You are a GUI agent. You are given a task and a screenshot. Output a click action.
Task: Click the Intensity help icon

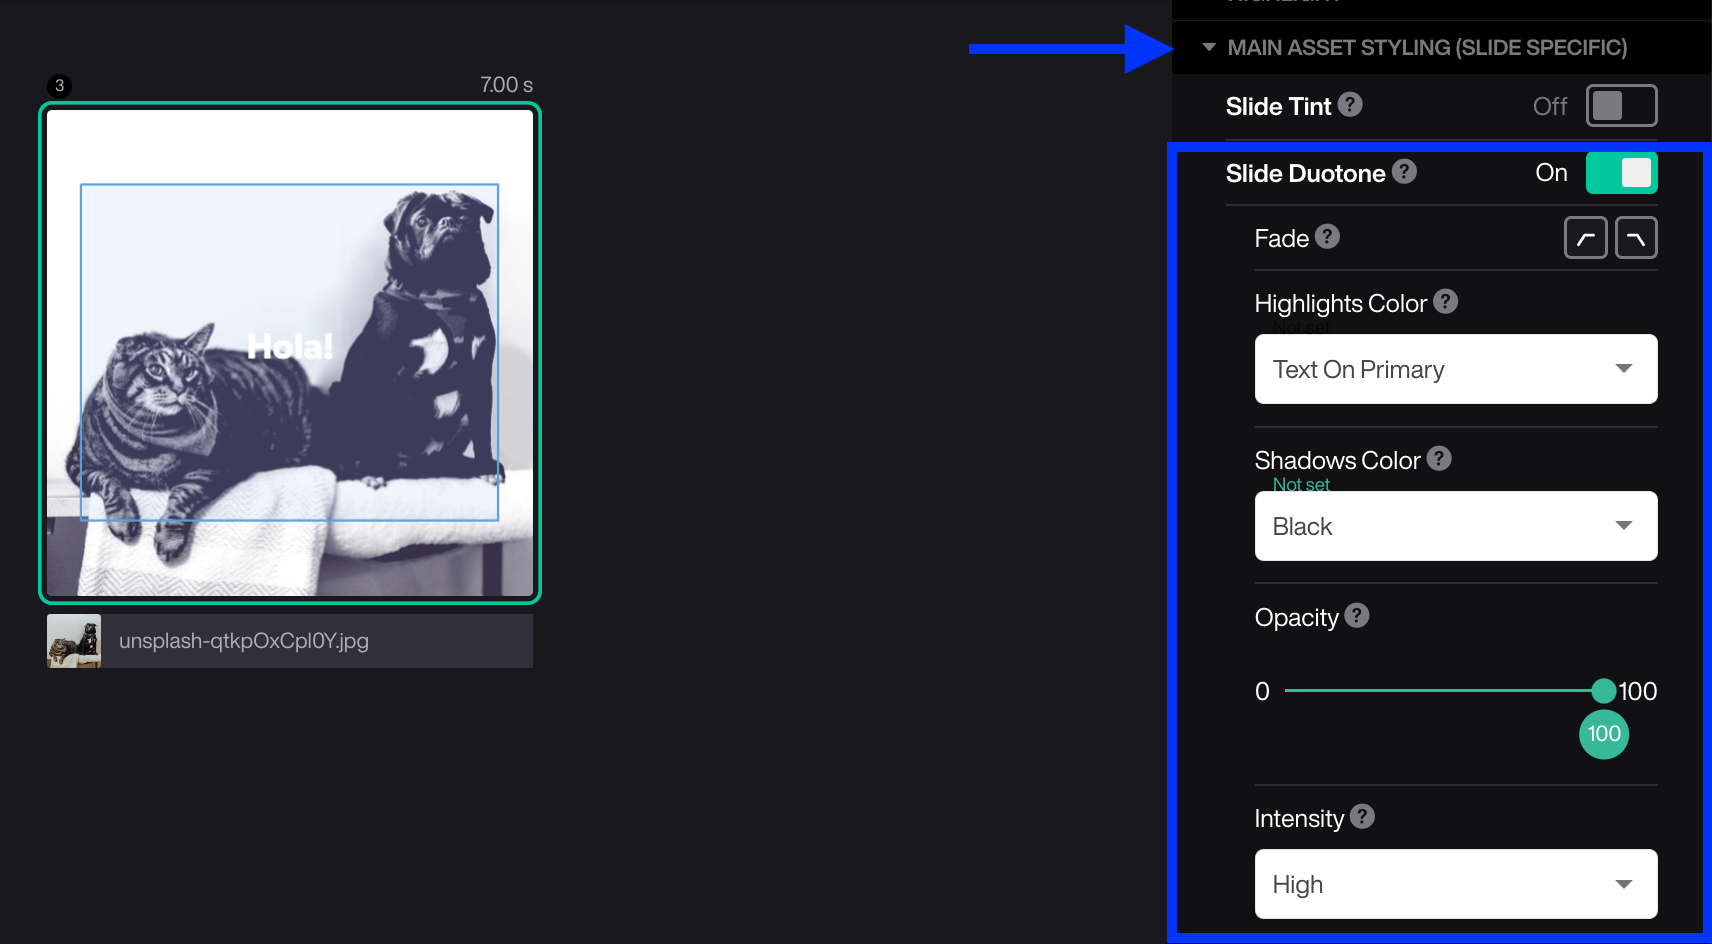(x=1362, y=817)
